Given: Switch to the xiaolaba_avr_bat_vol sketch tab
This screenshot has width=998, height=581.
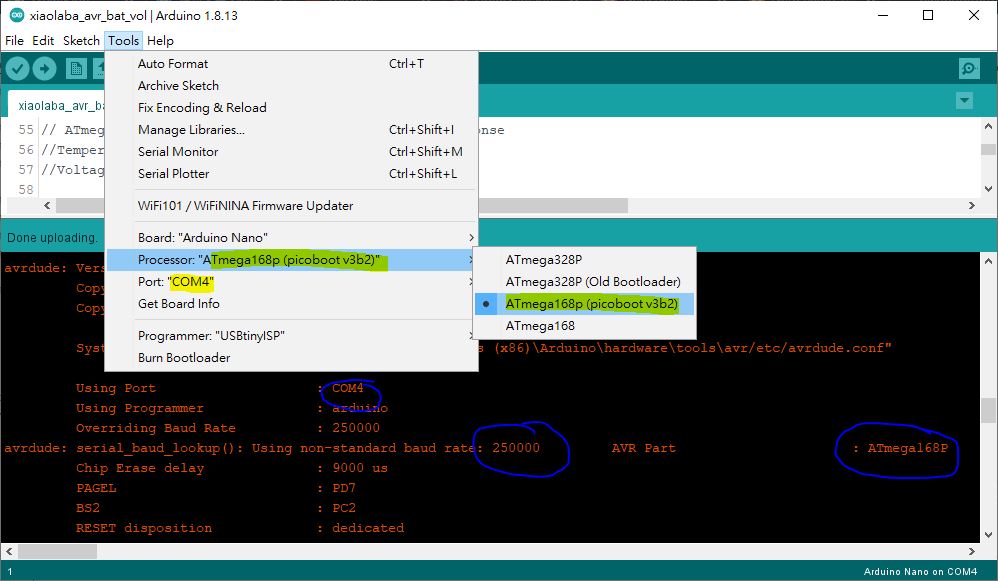Looking at the screenshot, I should [56, 105].
